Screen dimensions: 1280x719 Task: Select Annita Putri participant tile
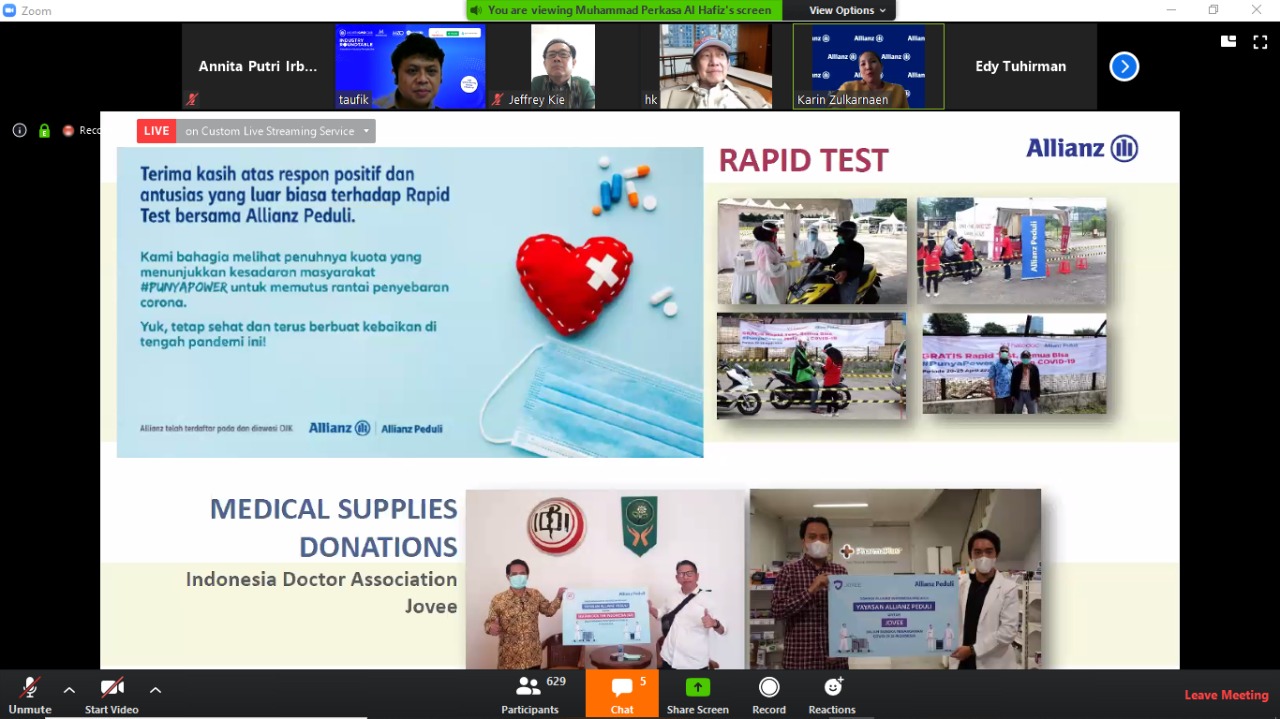tap(257, 67)
